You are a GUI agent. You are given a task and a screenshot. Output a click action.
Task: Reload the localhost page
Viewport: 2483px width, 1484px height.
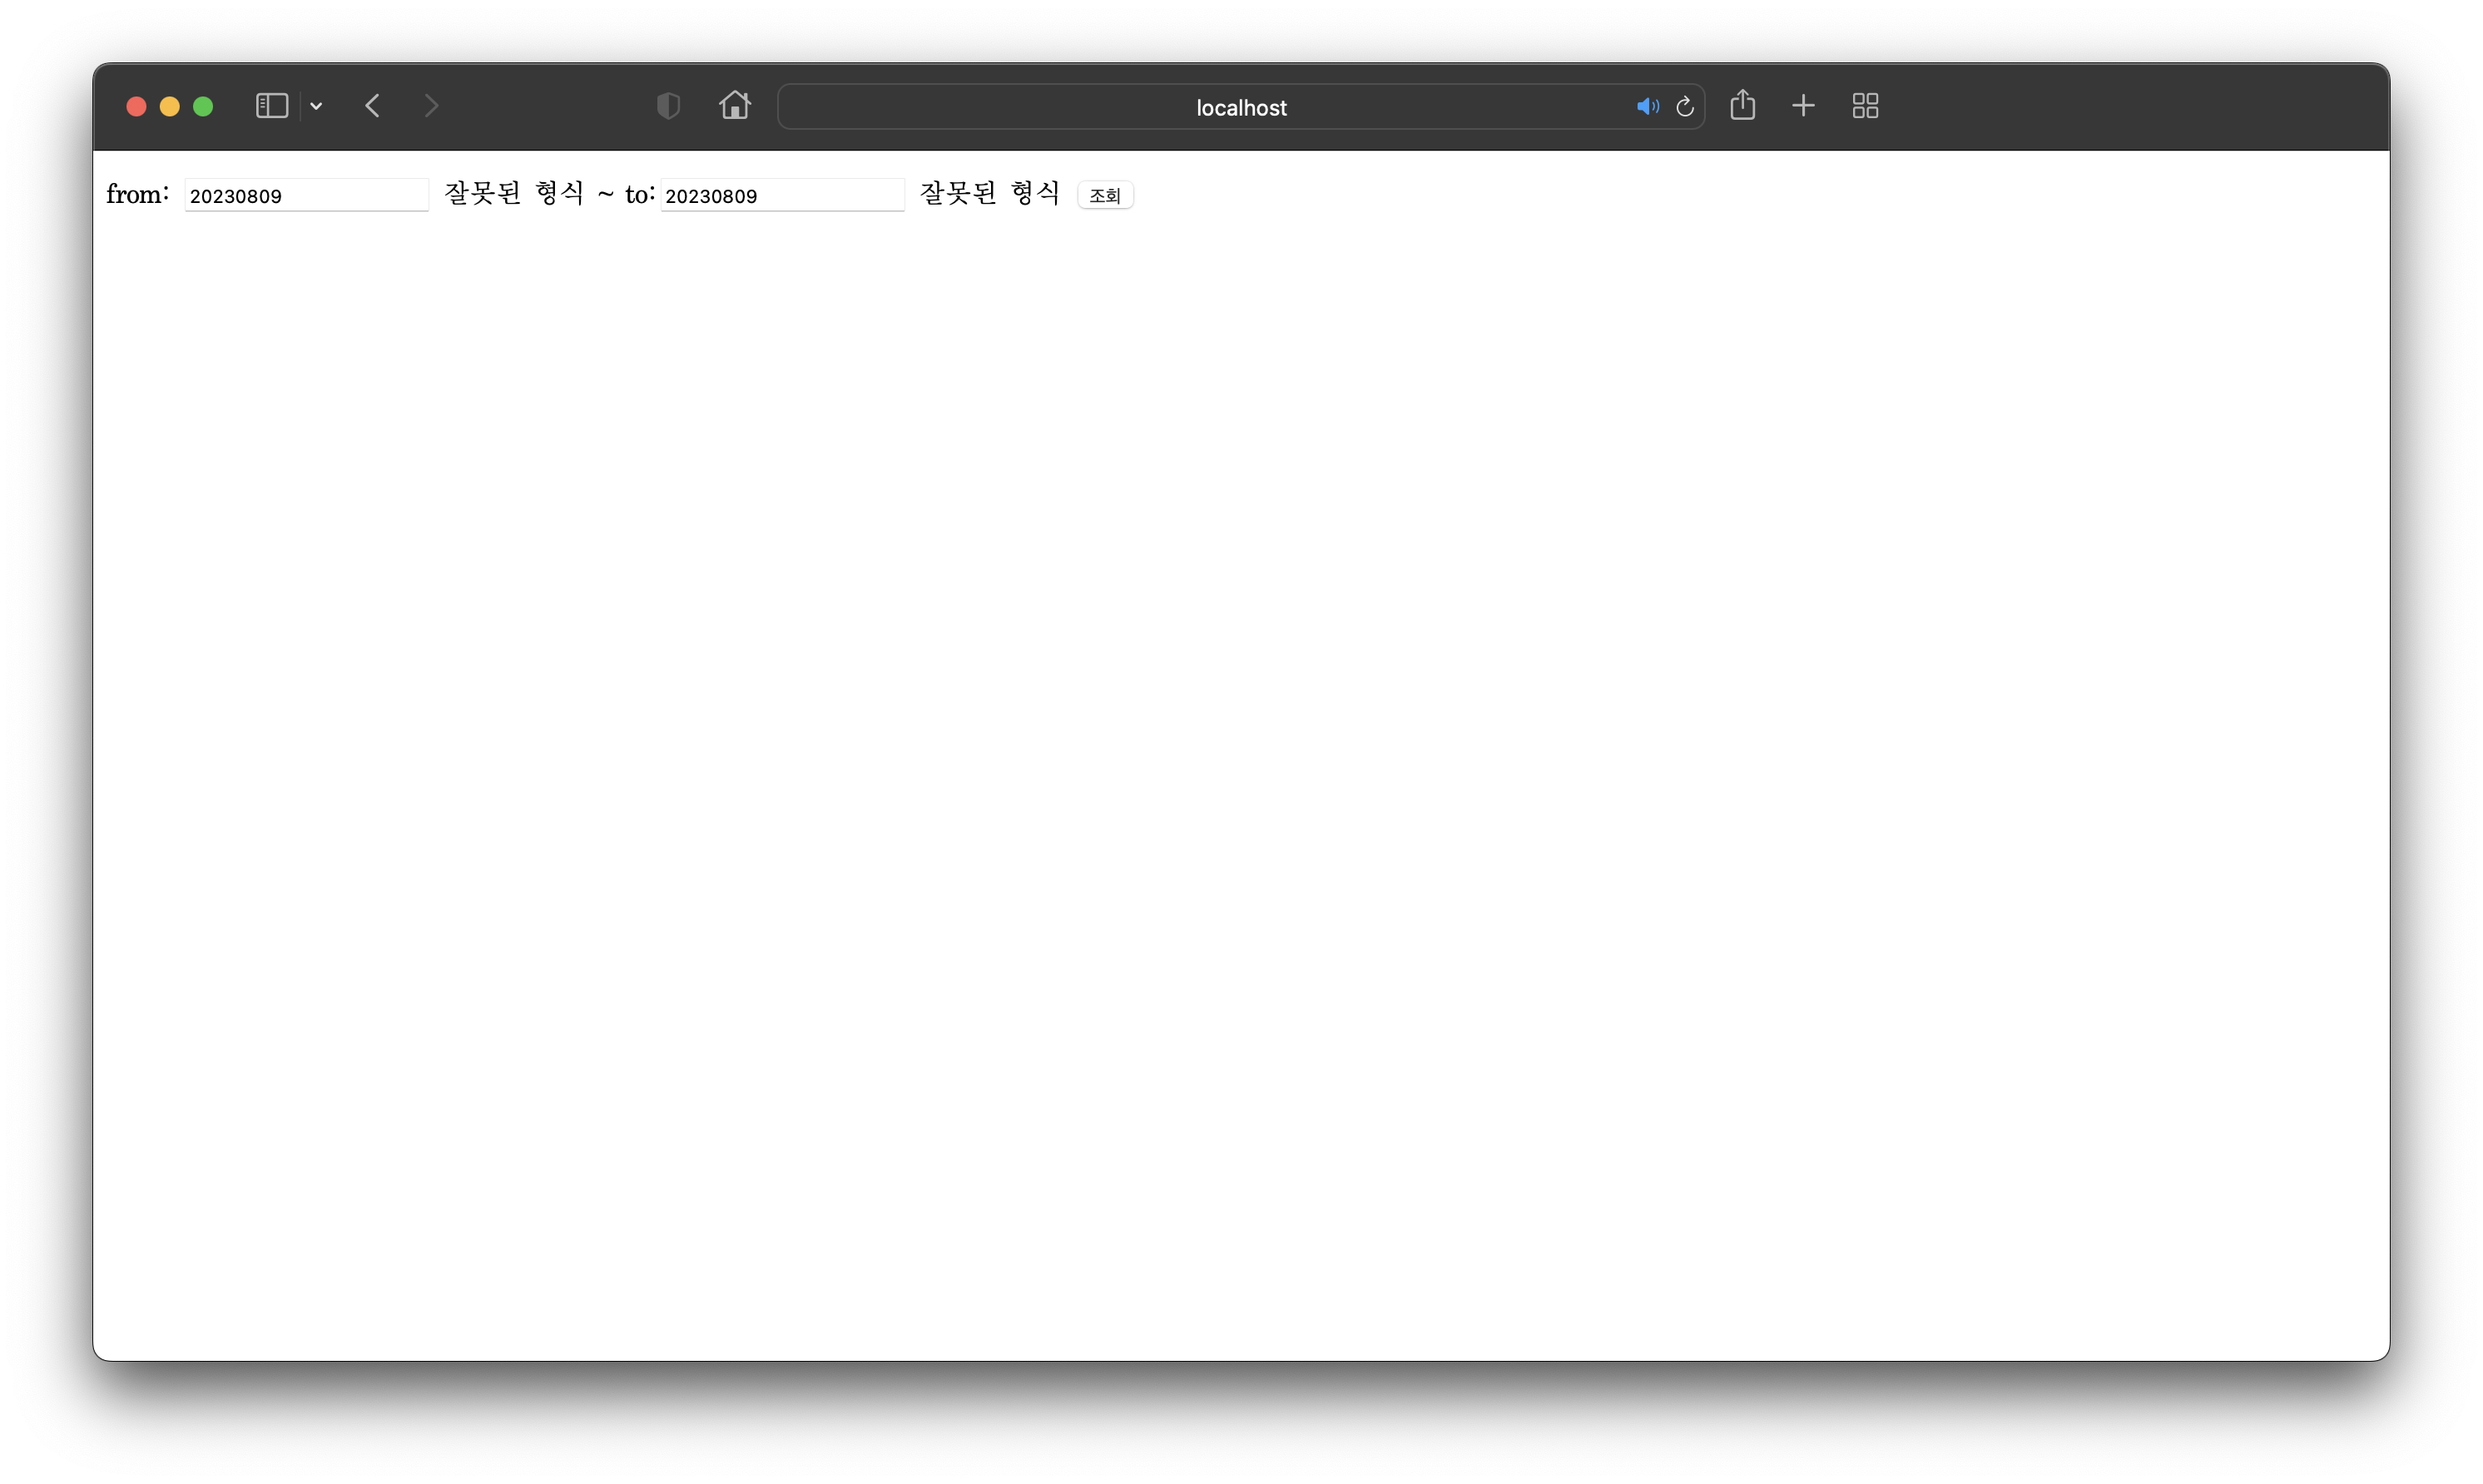coord(1684,106)
